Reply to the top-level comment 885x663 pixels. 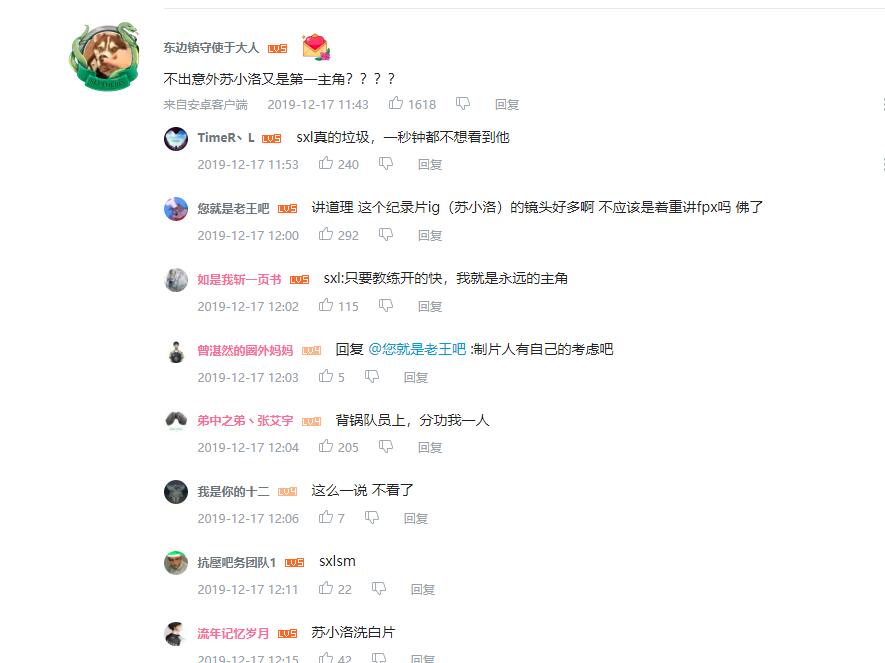pyautogui.click(x=506, y=104)
